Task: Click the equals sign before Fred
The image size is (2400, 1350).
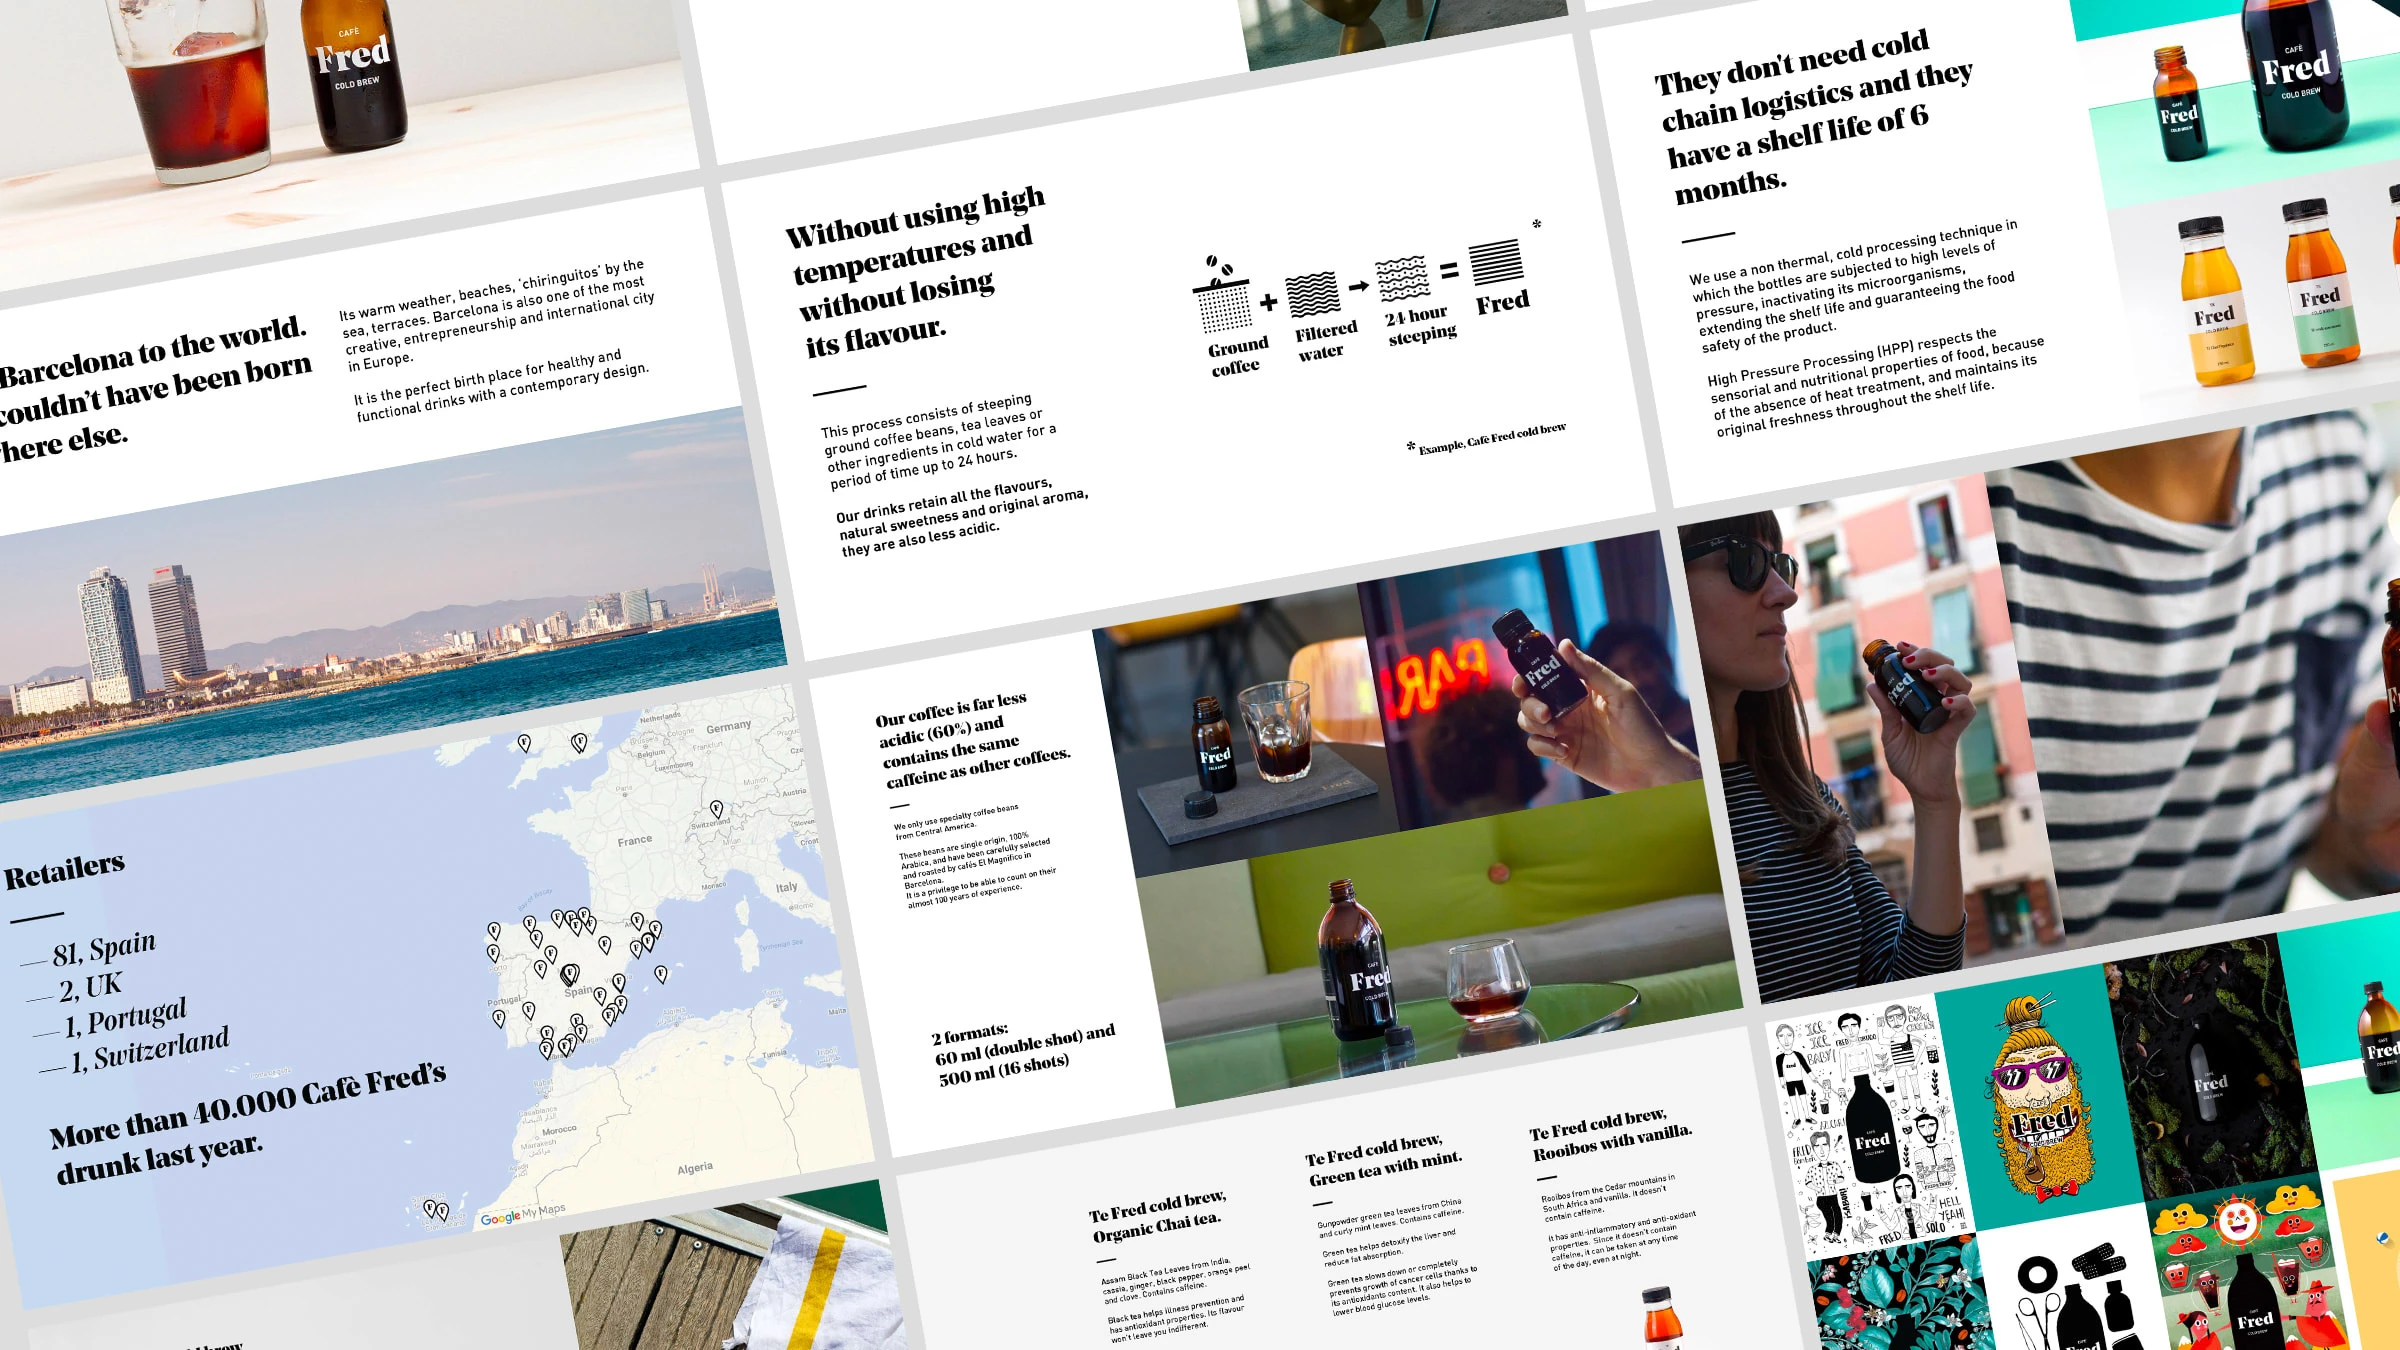Action: [x=1449, y=270]
